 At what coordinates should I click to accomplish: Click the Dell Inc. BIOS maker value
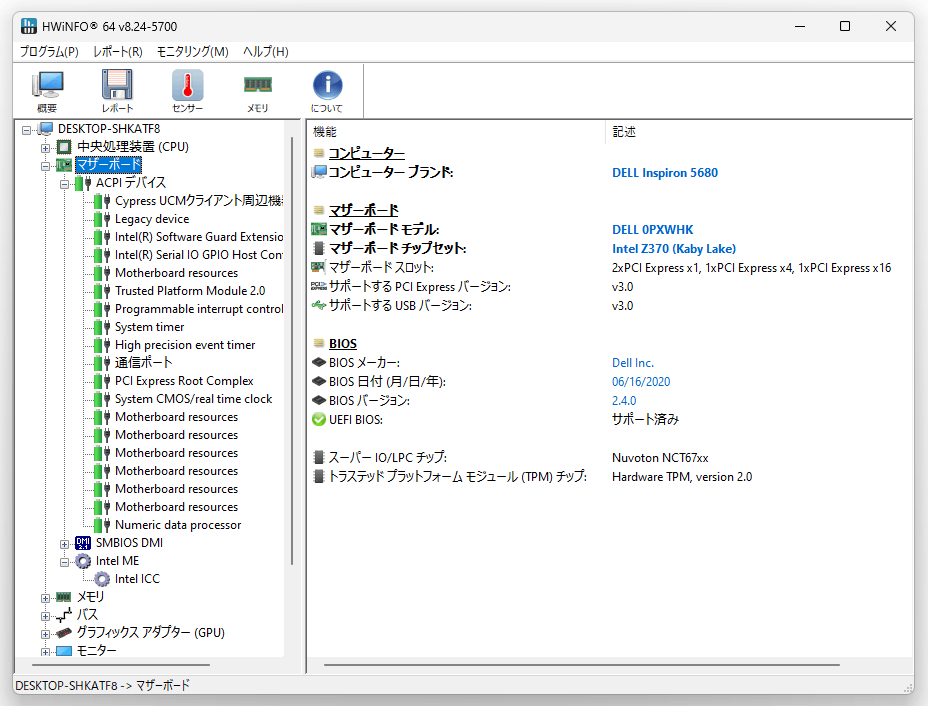633,363
